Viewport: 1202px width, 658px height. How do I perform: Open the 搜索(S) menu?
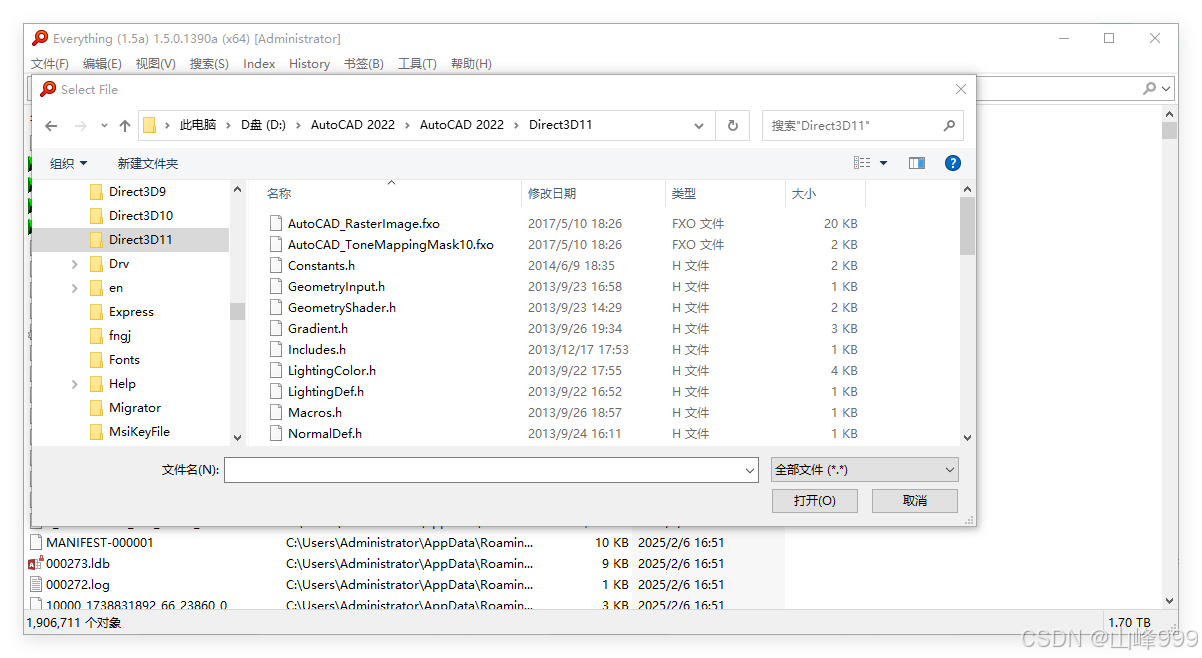209,64
